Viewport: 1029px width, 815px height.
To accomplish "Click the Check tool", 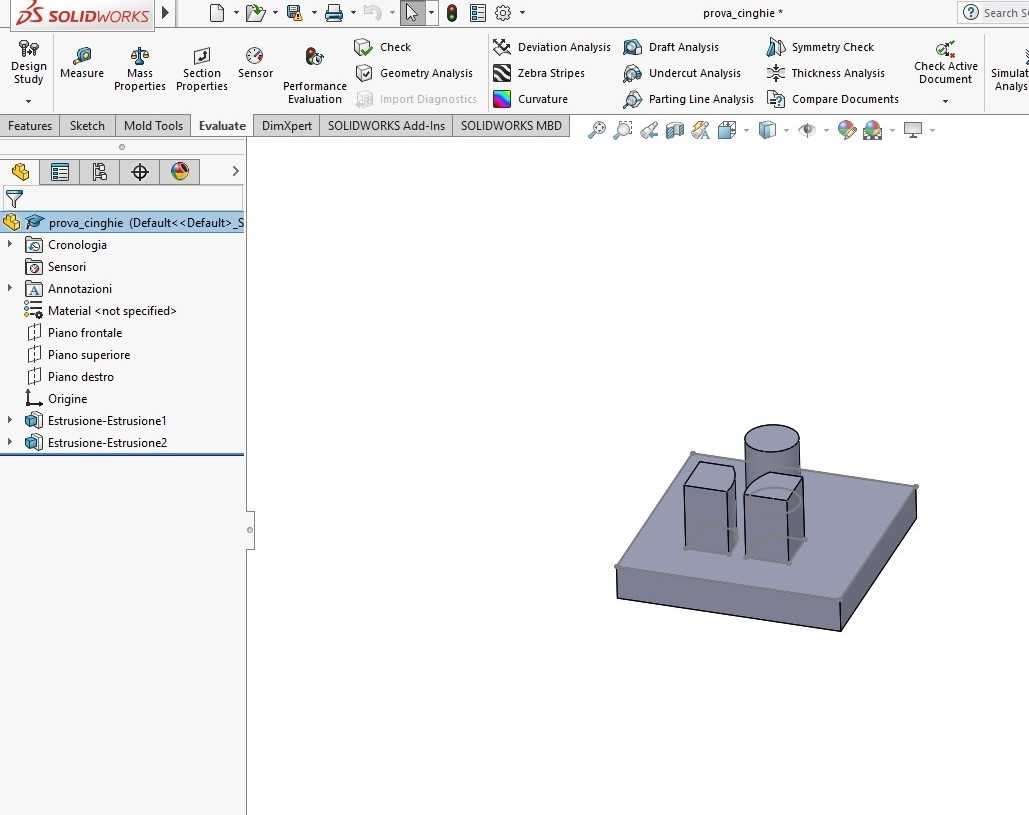I will 383,47.
